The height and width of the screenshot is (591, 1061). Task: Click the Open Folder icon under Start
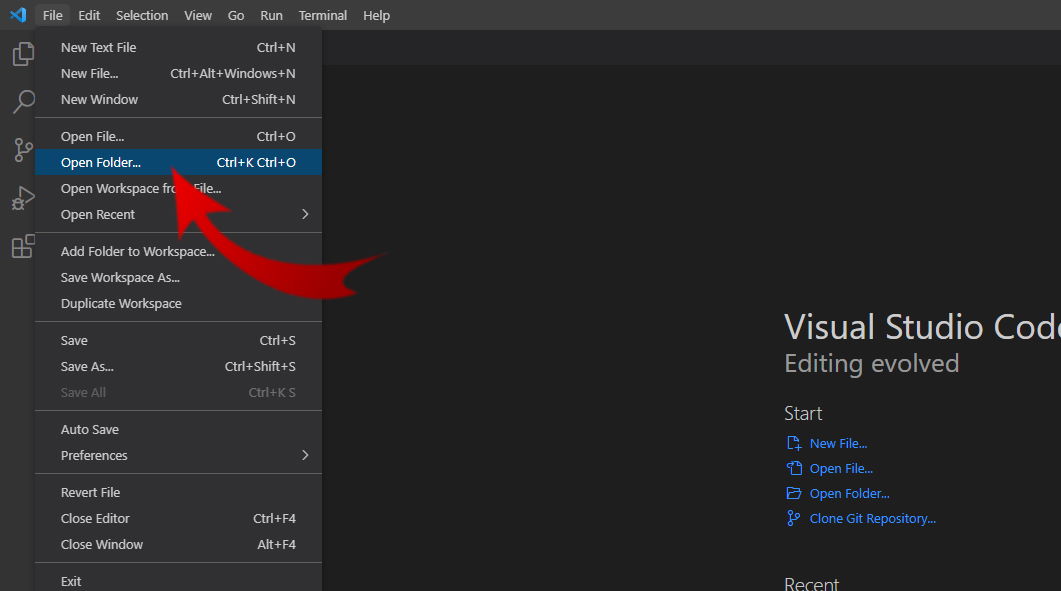coord(793,493)
